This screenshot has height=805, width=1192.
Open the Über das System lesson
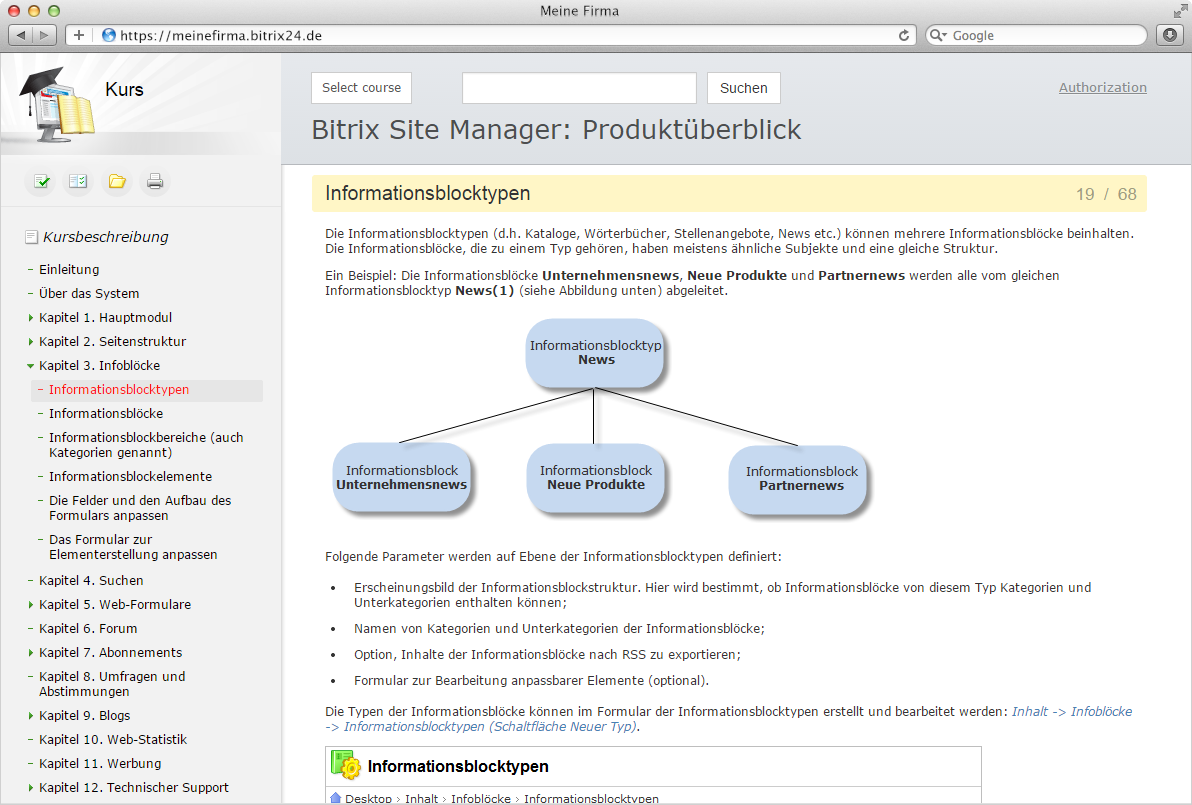point(89,293)
